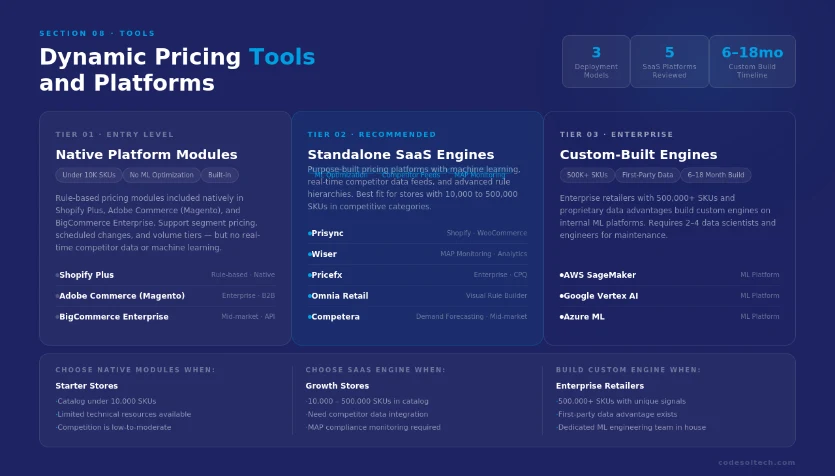Click the 'Dynamic Pricing Tools and Platforms' heading
Screen dimensions: 835x476
click(x=177, y=70)
